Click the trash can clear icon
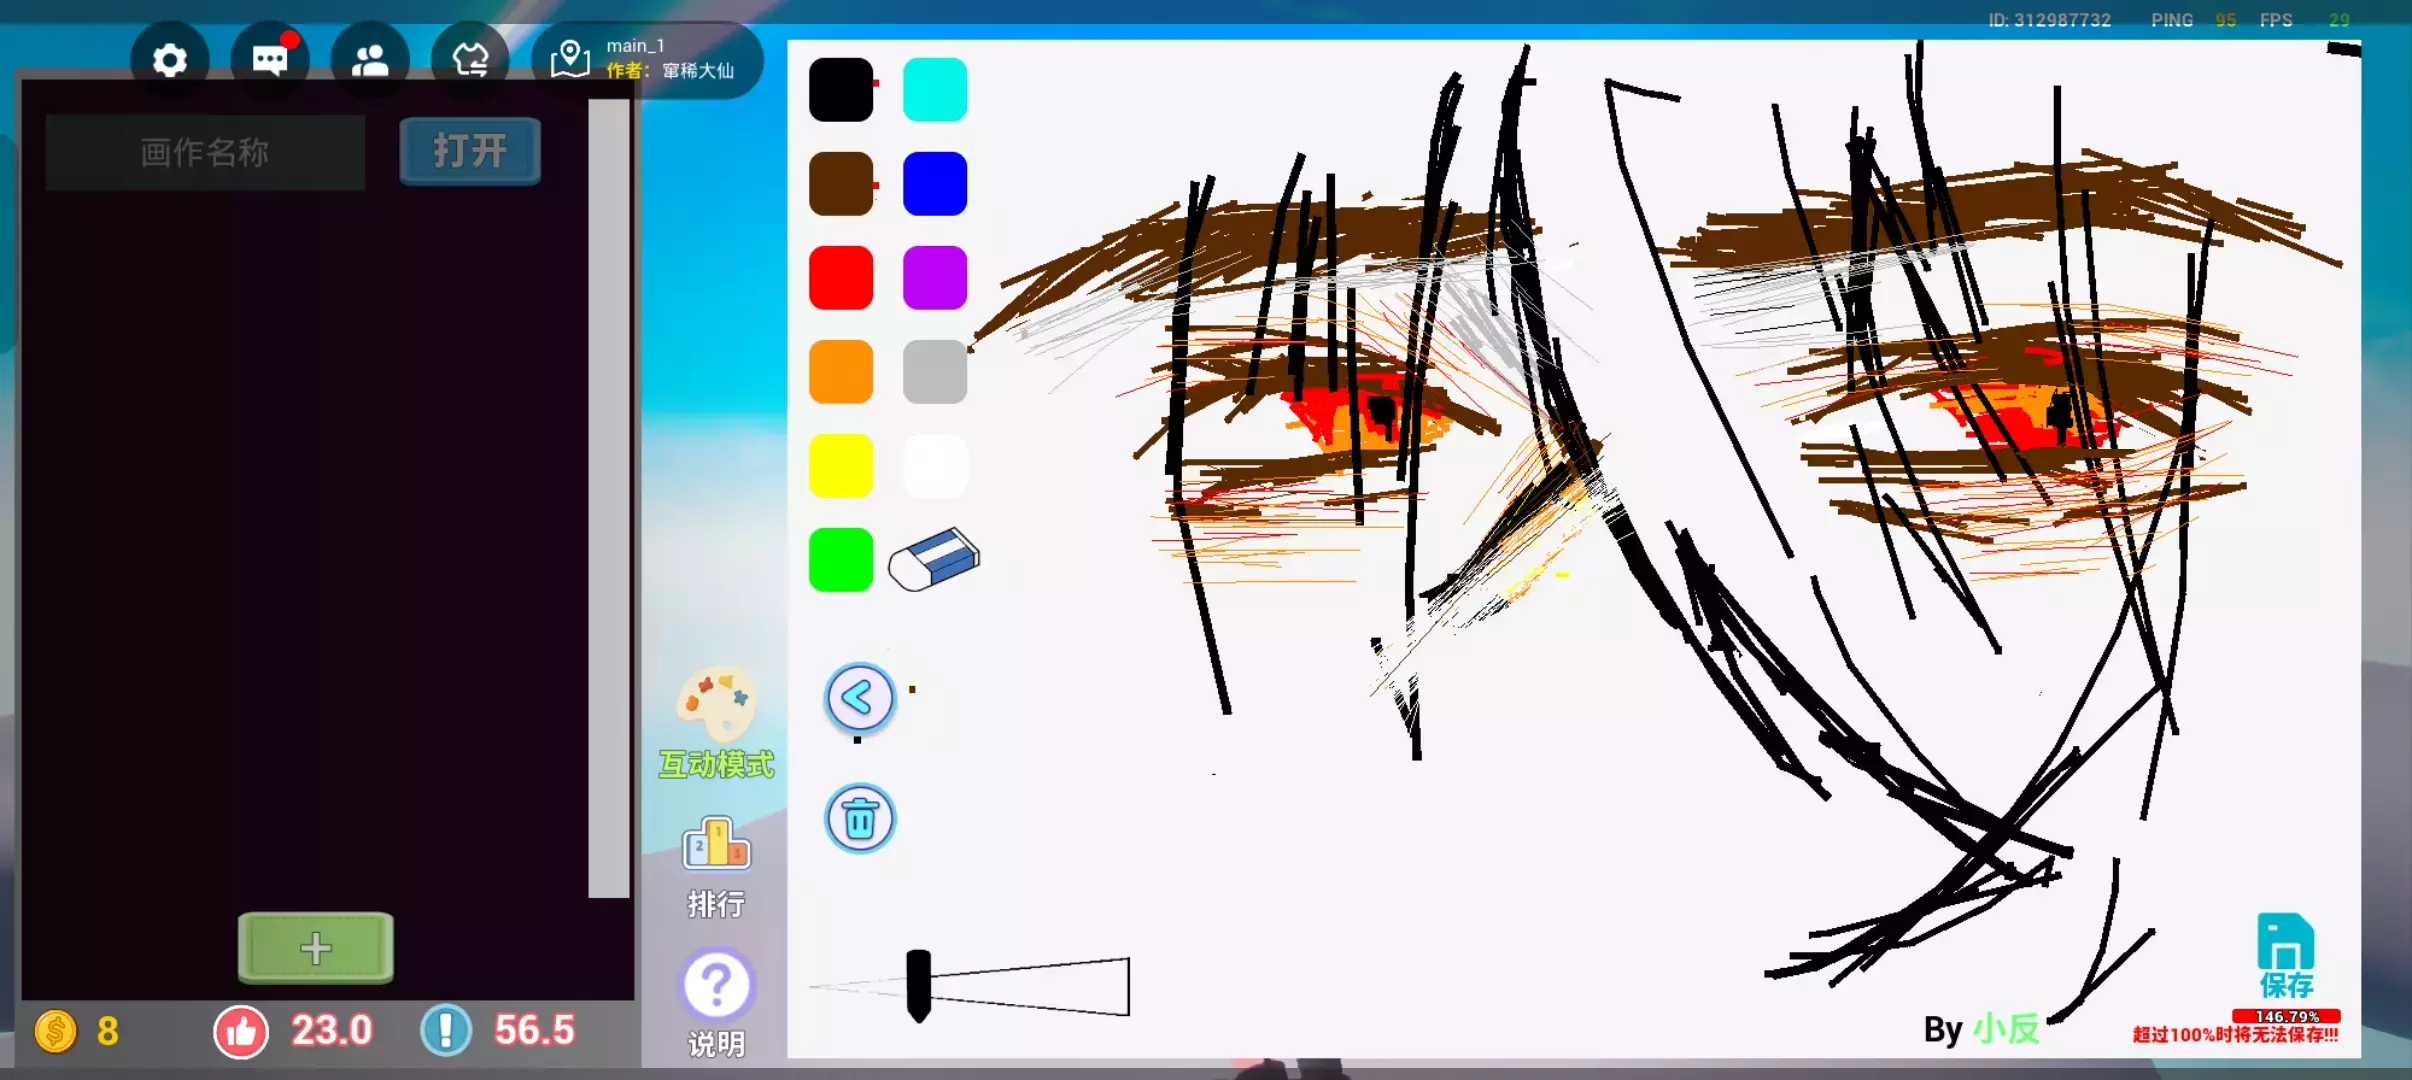This screenshot has height=1080, width=2412. (859, 819)
